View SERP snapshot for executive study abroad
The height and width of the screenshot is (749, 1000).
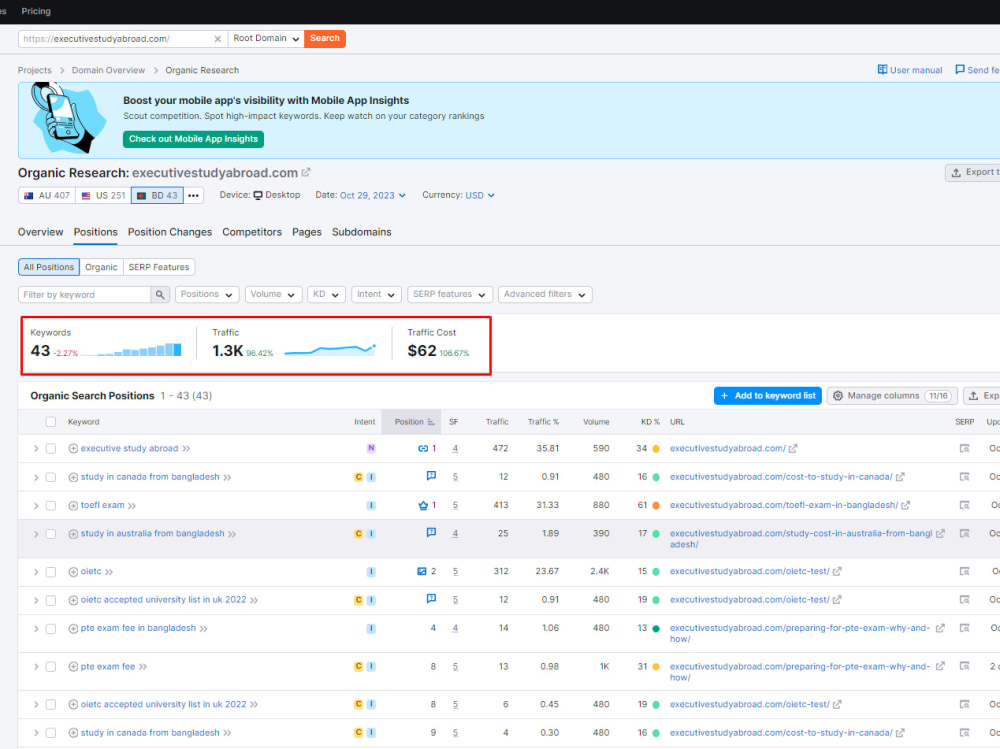[x=964, y=449]
